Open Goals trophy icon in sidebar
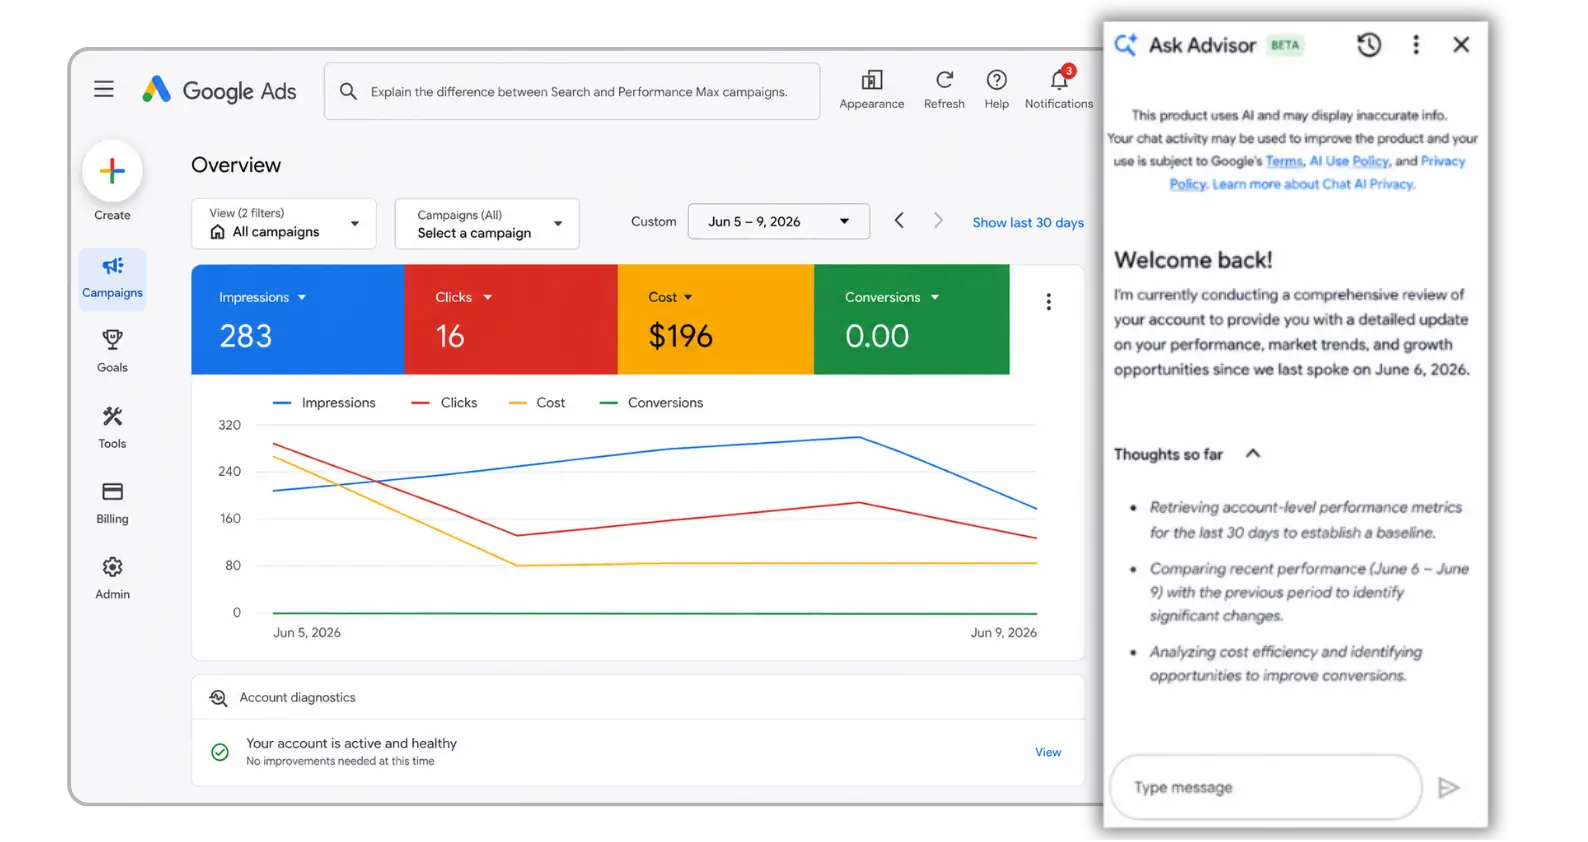 [x=112, y=340]
